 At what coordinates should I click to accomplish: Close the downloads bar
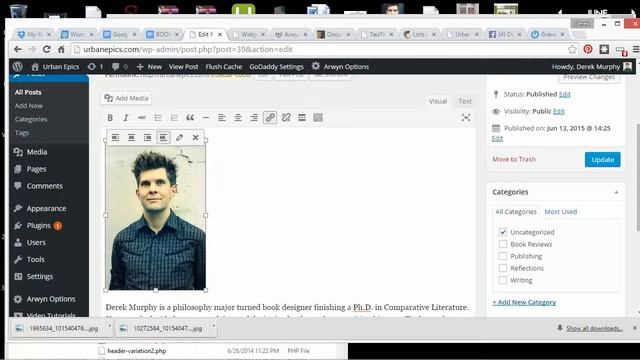tap(635, 328)
